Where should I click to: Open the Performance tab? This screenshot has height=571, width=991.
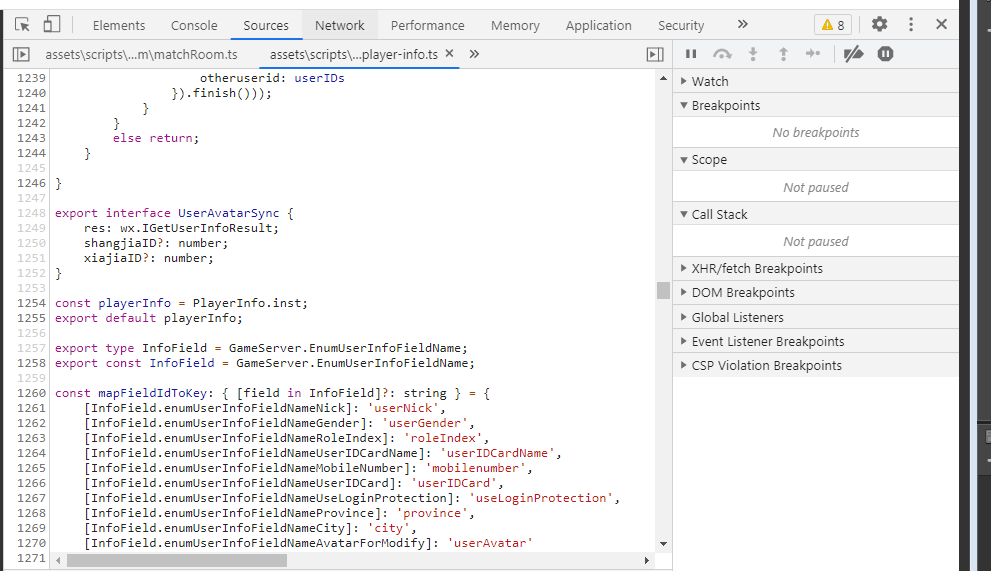[x=427, y=25]
